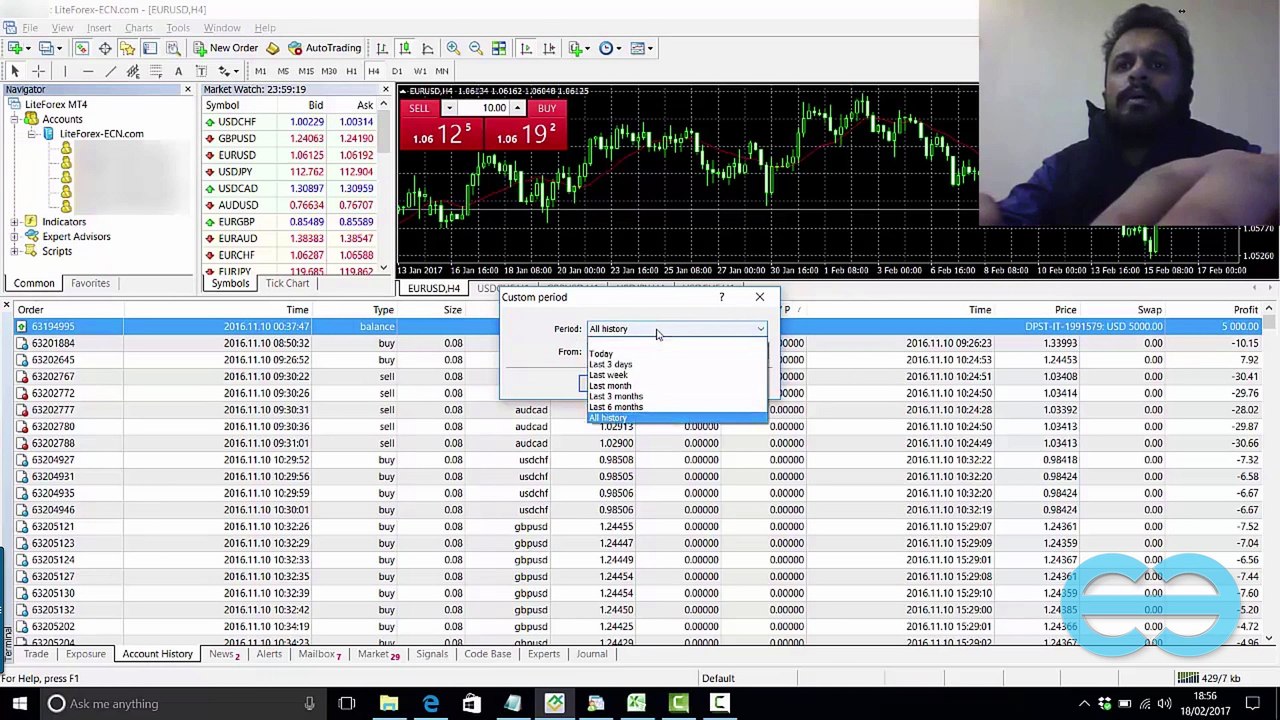Open the Charts menu
1280x720 pixels.
pyautogui.click(x=139, y=27)
